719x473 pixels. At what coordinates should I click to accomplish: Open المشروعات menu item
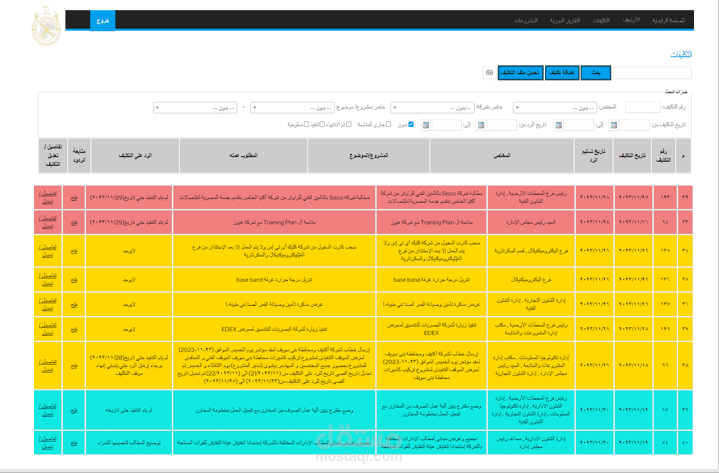click(526, 21)
